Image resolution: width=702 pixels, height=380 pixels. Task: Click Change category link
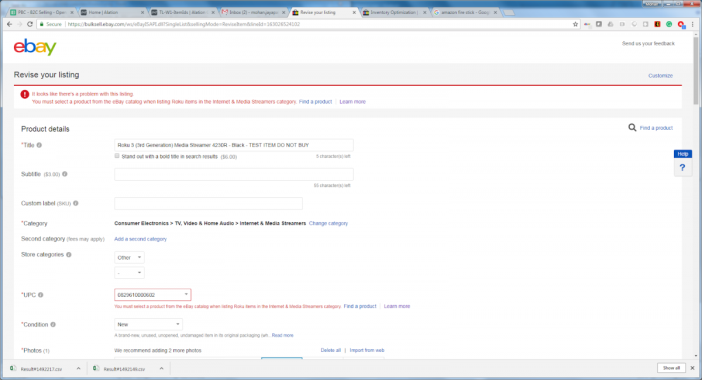point(328,223)
